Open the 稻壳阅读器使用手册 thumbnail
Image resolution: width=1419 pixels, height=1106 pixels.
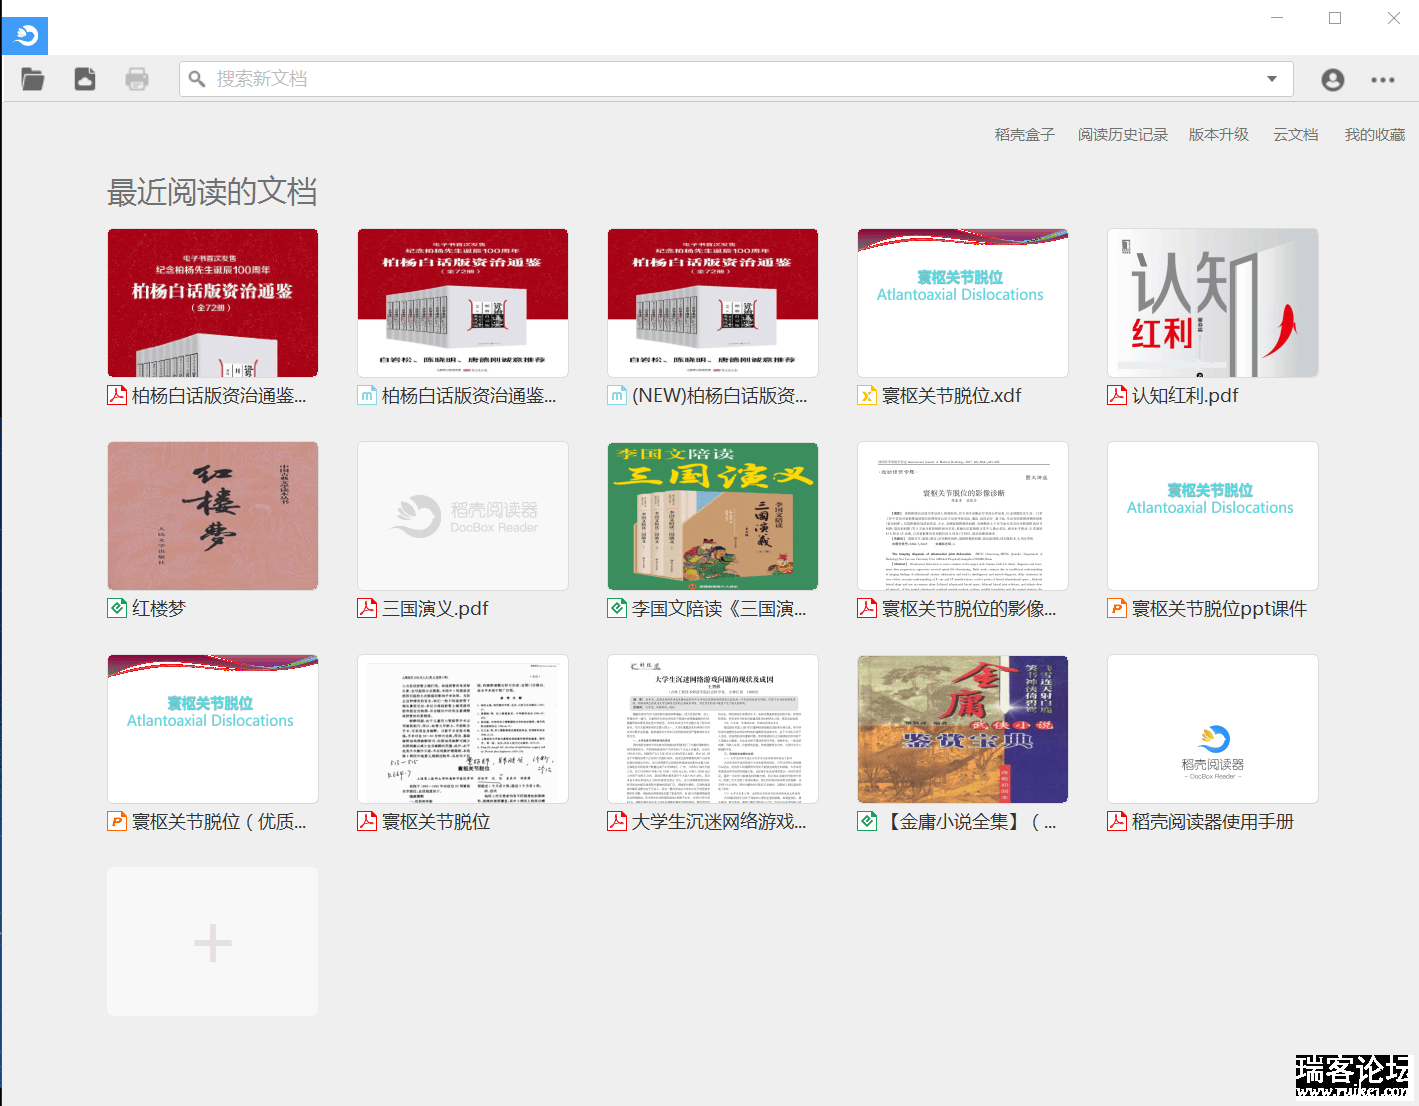pos(1213,729)
